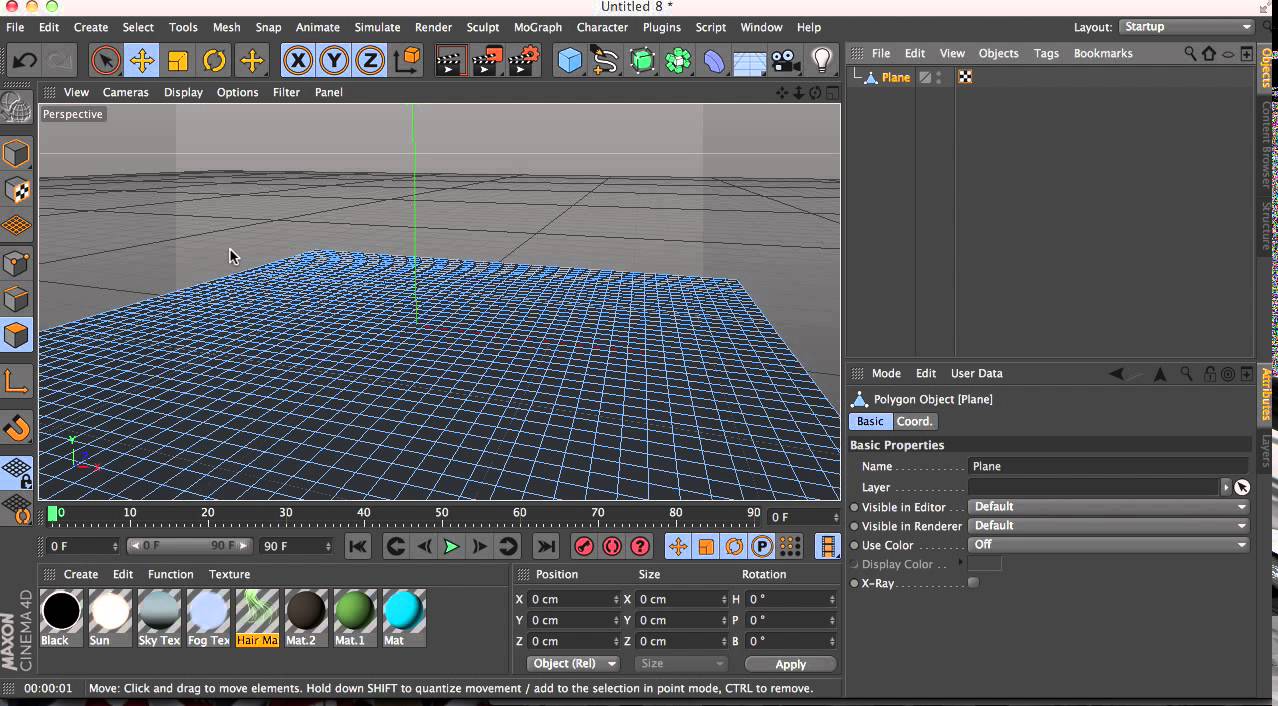
Task: Toggle the Z axis lock
Action: click(x=370, y=61)
